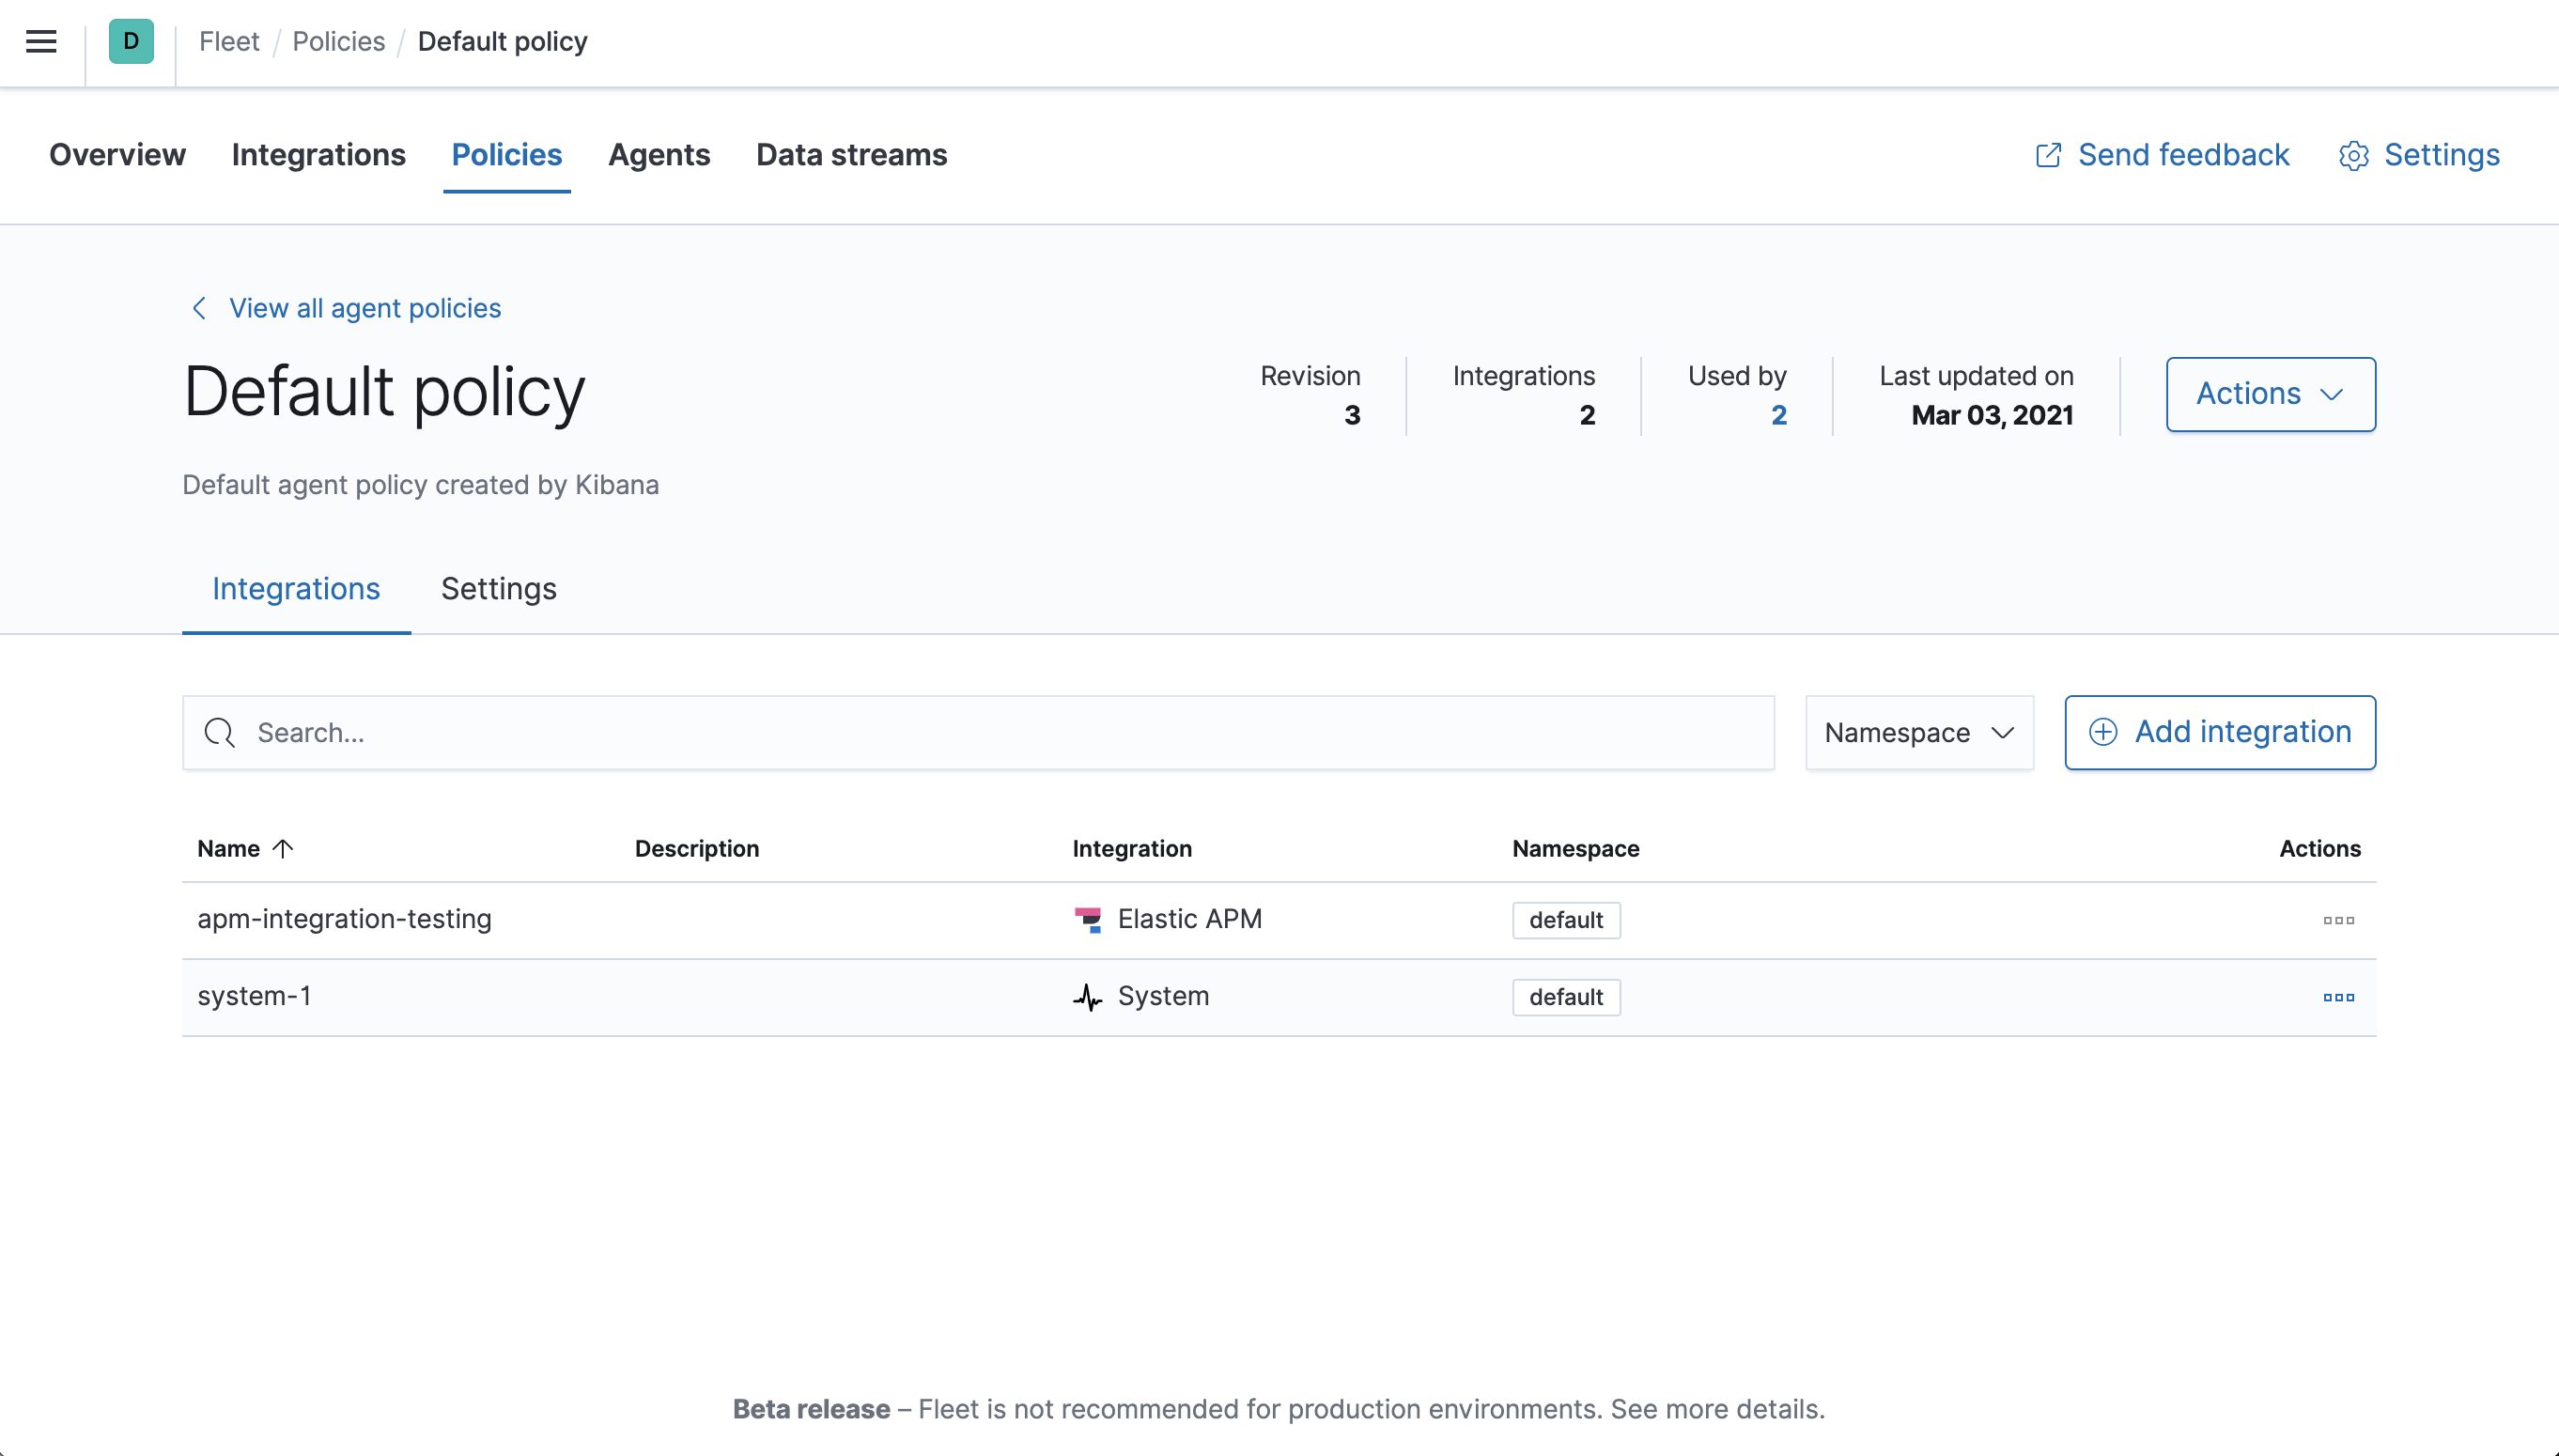Open the Settings tab of Default policy
This screenshot has height=1456, width=2559.
pyautogui.click(x=498, y=590)
